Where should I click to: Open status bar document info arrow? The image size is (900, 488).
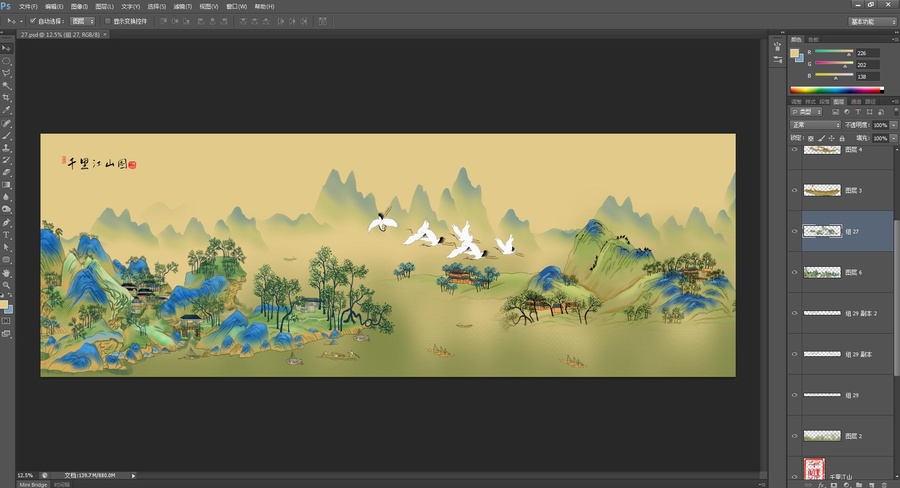(x=133, y=475)
